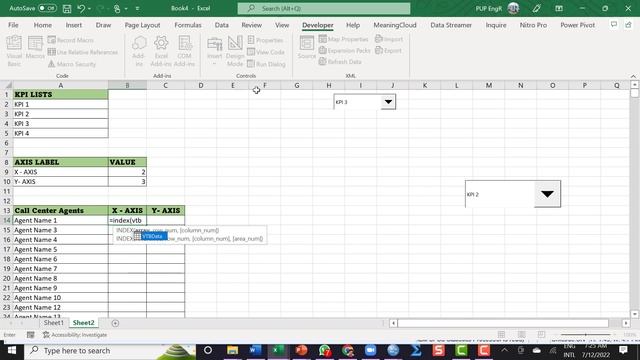Open the File menu
Viewport: 640px width, 360px height.
tap(13, 25)
